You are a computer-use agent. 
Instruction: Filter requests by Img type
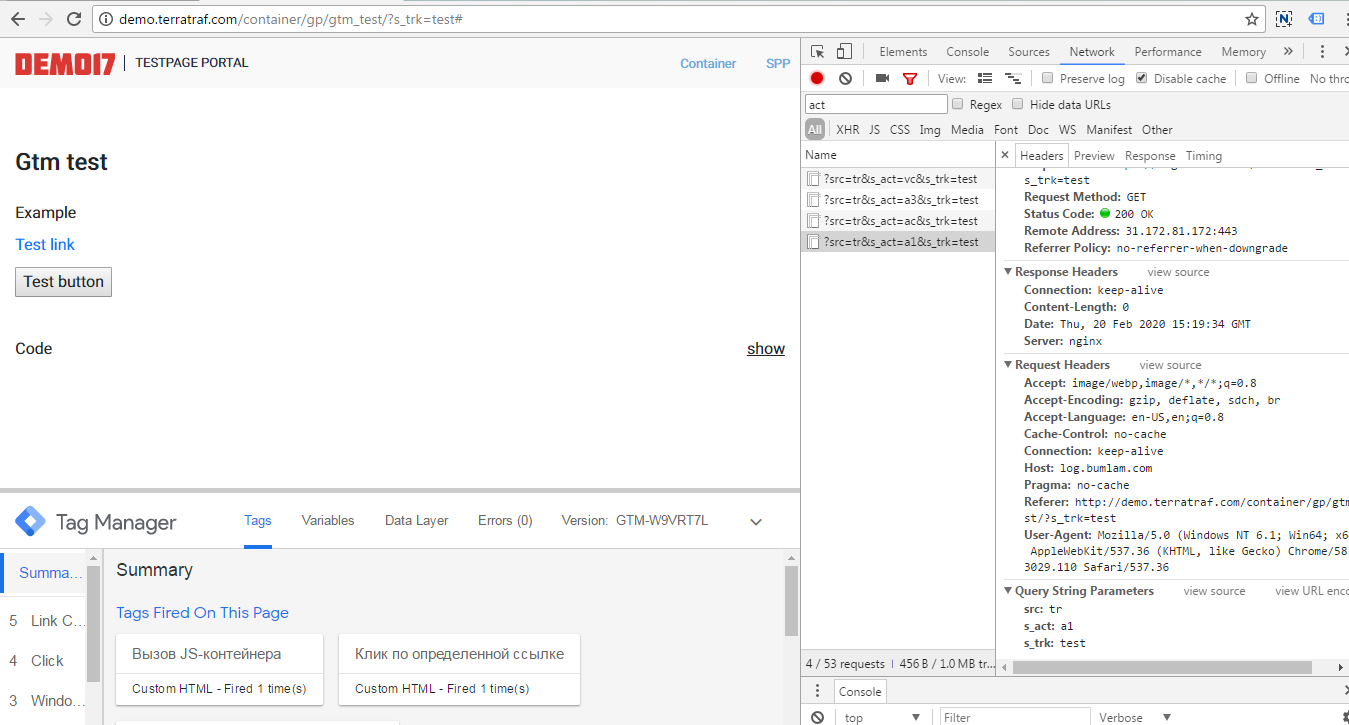(x=930, y=130)
